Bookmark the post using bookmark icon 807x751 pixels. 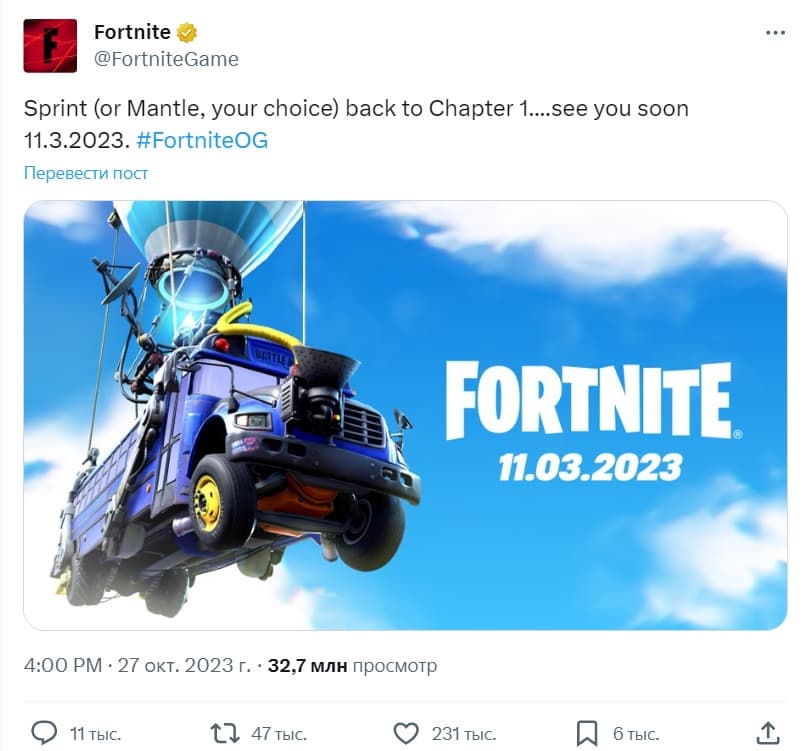click(587, 733)
